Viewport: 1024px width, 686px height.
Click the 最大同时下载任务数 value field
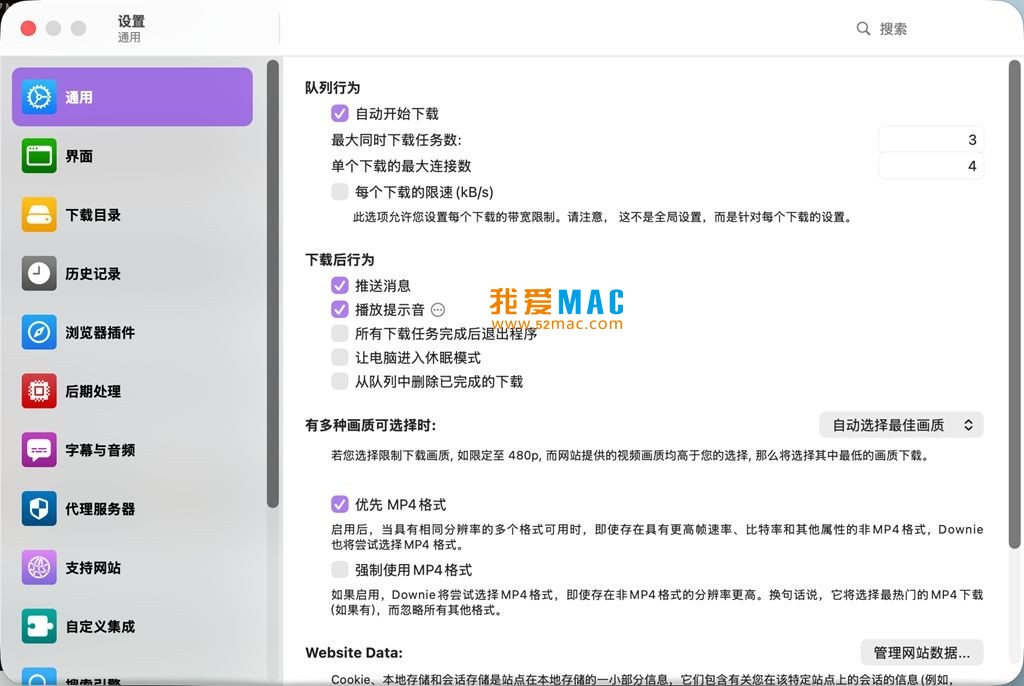tap(930, 140)
